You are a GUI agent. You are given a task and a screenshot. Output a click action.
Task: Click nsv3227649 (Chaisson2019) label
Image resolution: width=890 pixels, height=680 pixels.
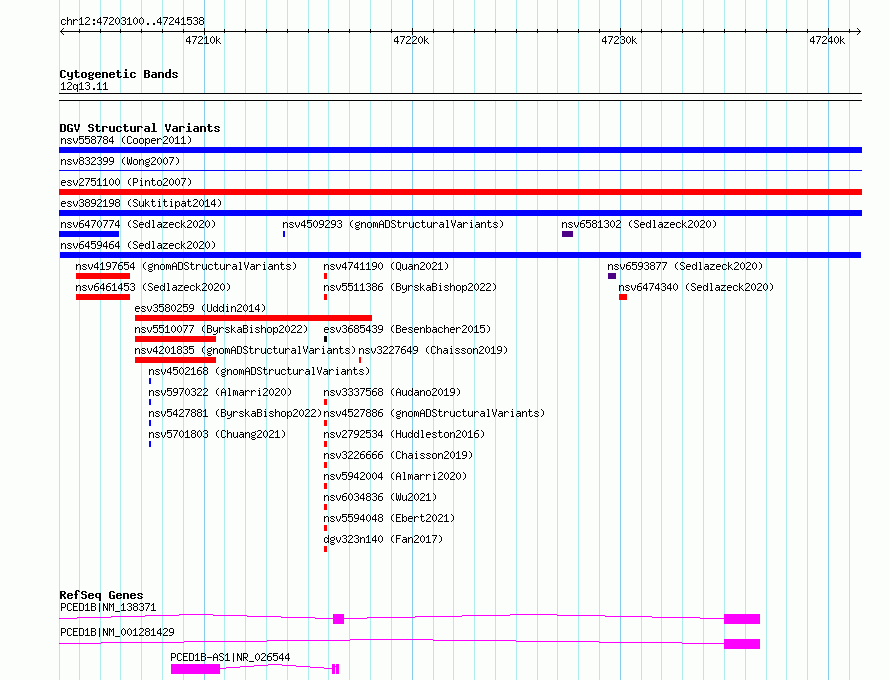pos(433,350)
